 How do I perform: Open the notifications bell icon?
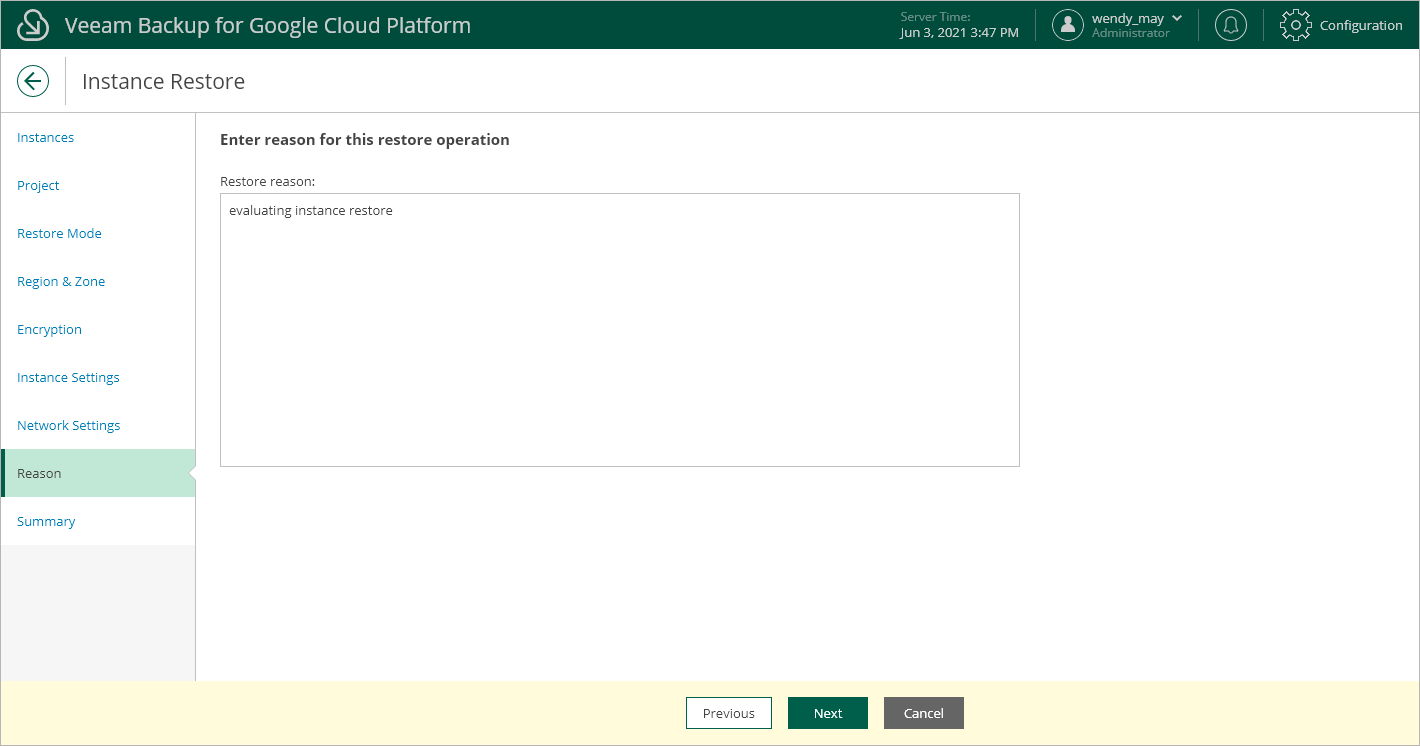tap(1231, 25)
